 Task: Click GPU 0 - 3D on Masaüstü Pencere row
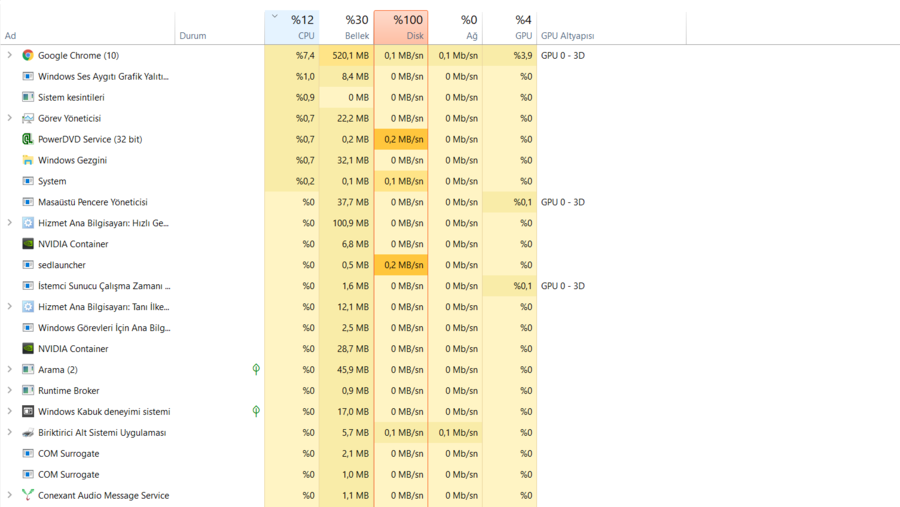pos(563,202)
